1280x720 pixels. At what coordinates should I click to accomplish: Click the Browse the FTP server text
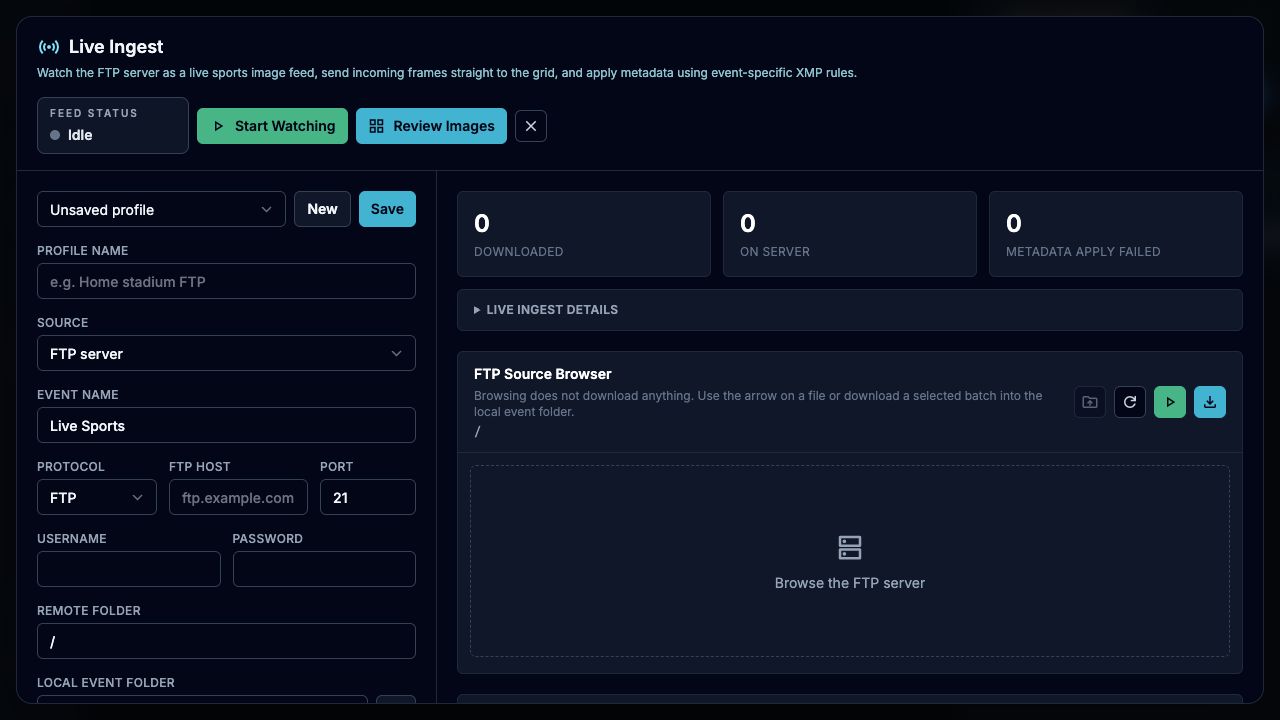(x=850, y=583)
